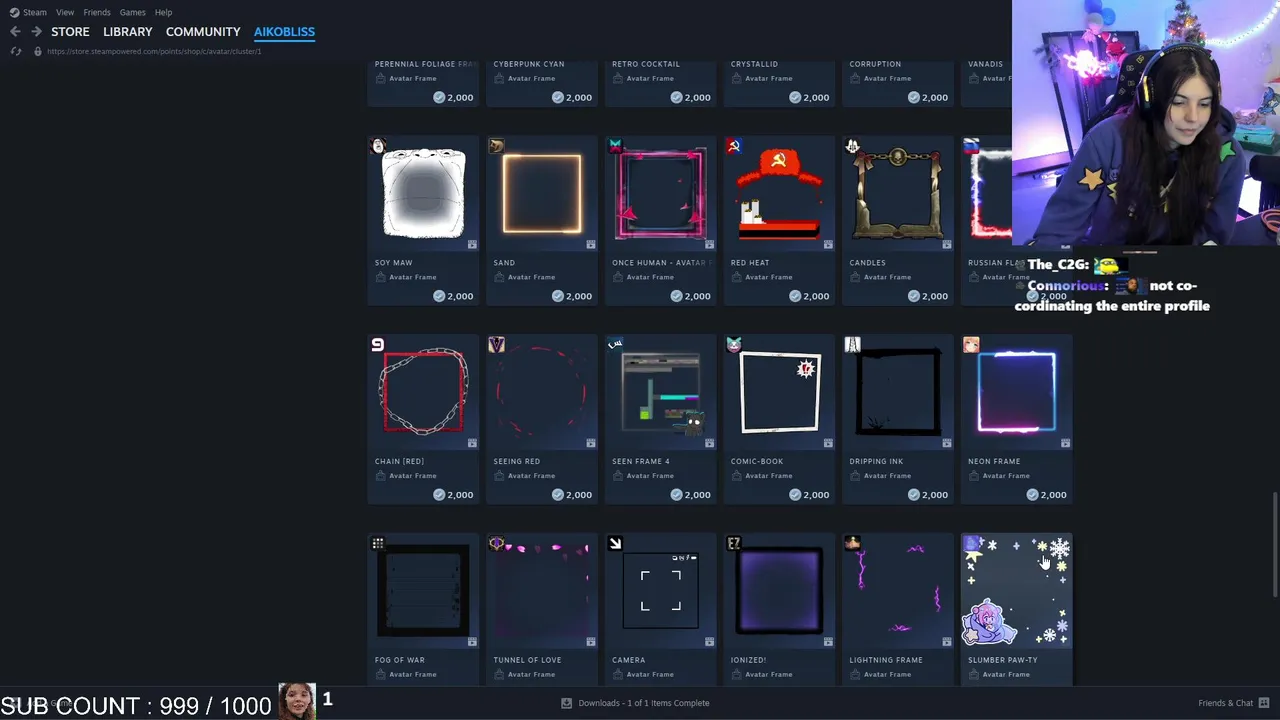Image resolution: width=1280 pixels, height=720 pixels.
Task: Click the animated badge icon on Sand thumbnail
Action: 591,244
